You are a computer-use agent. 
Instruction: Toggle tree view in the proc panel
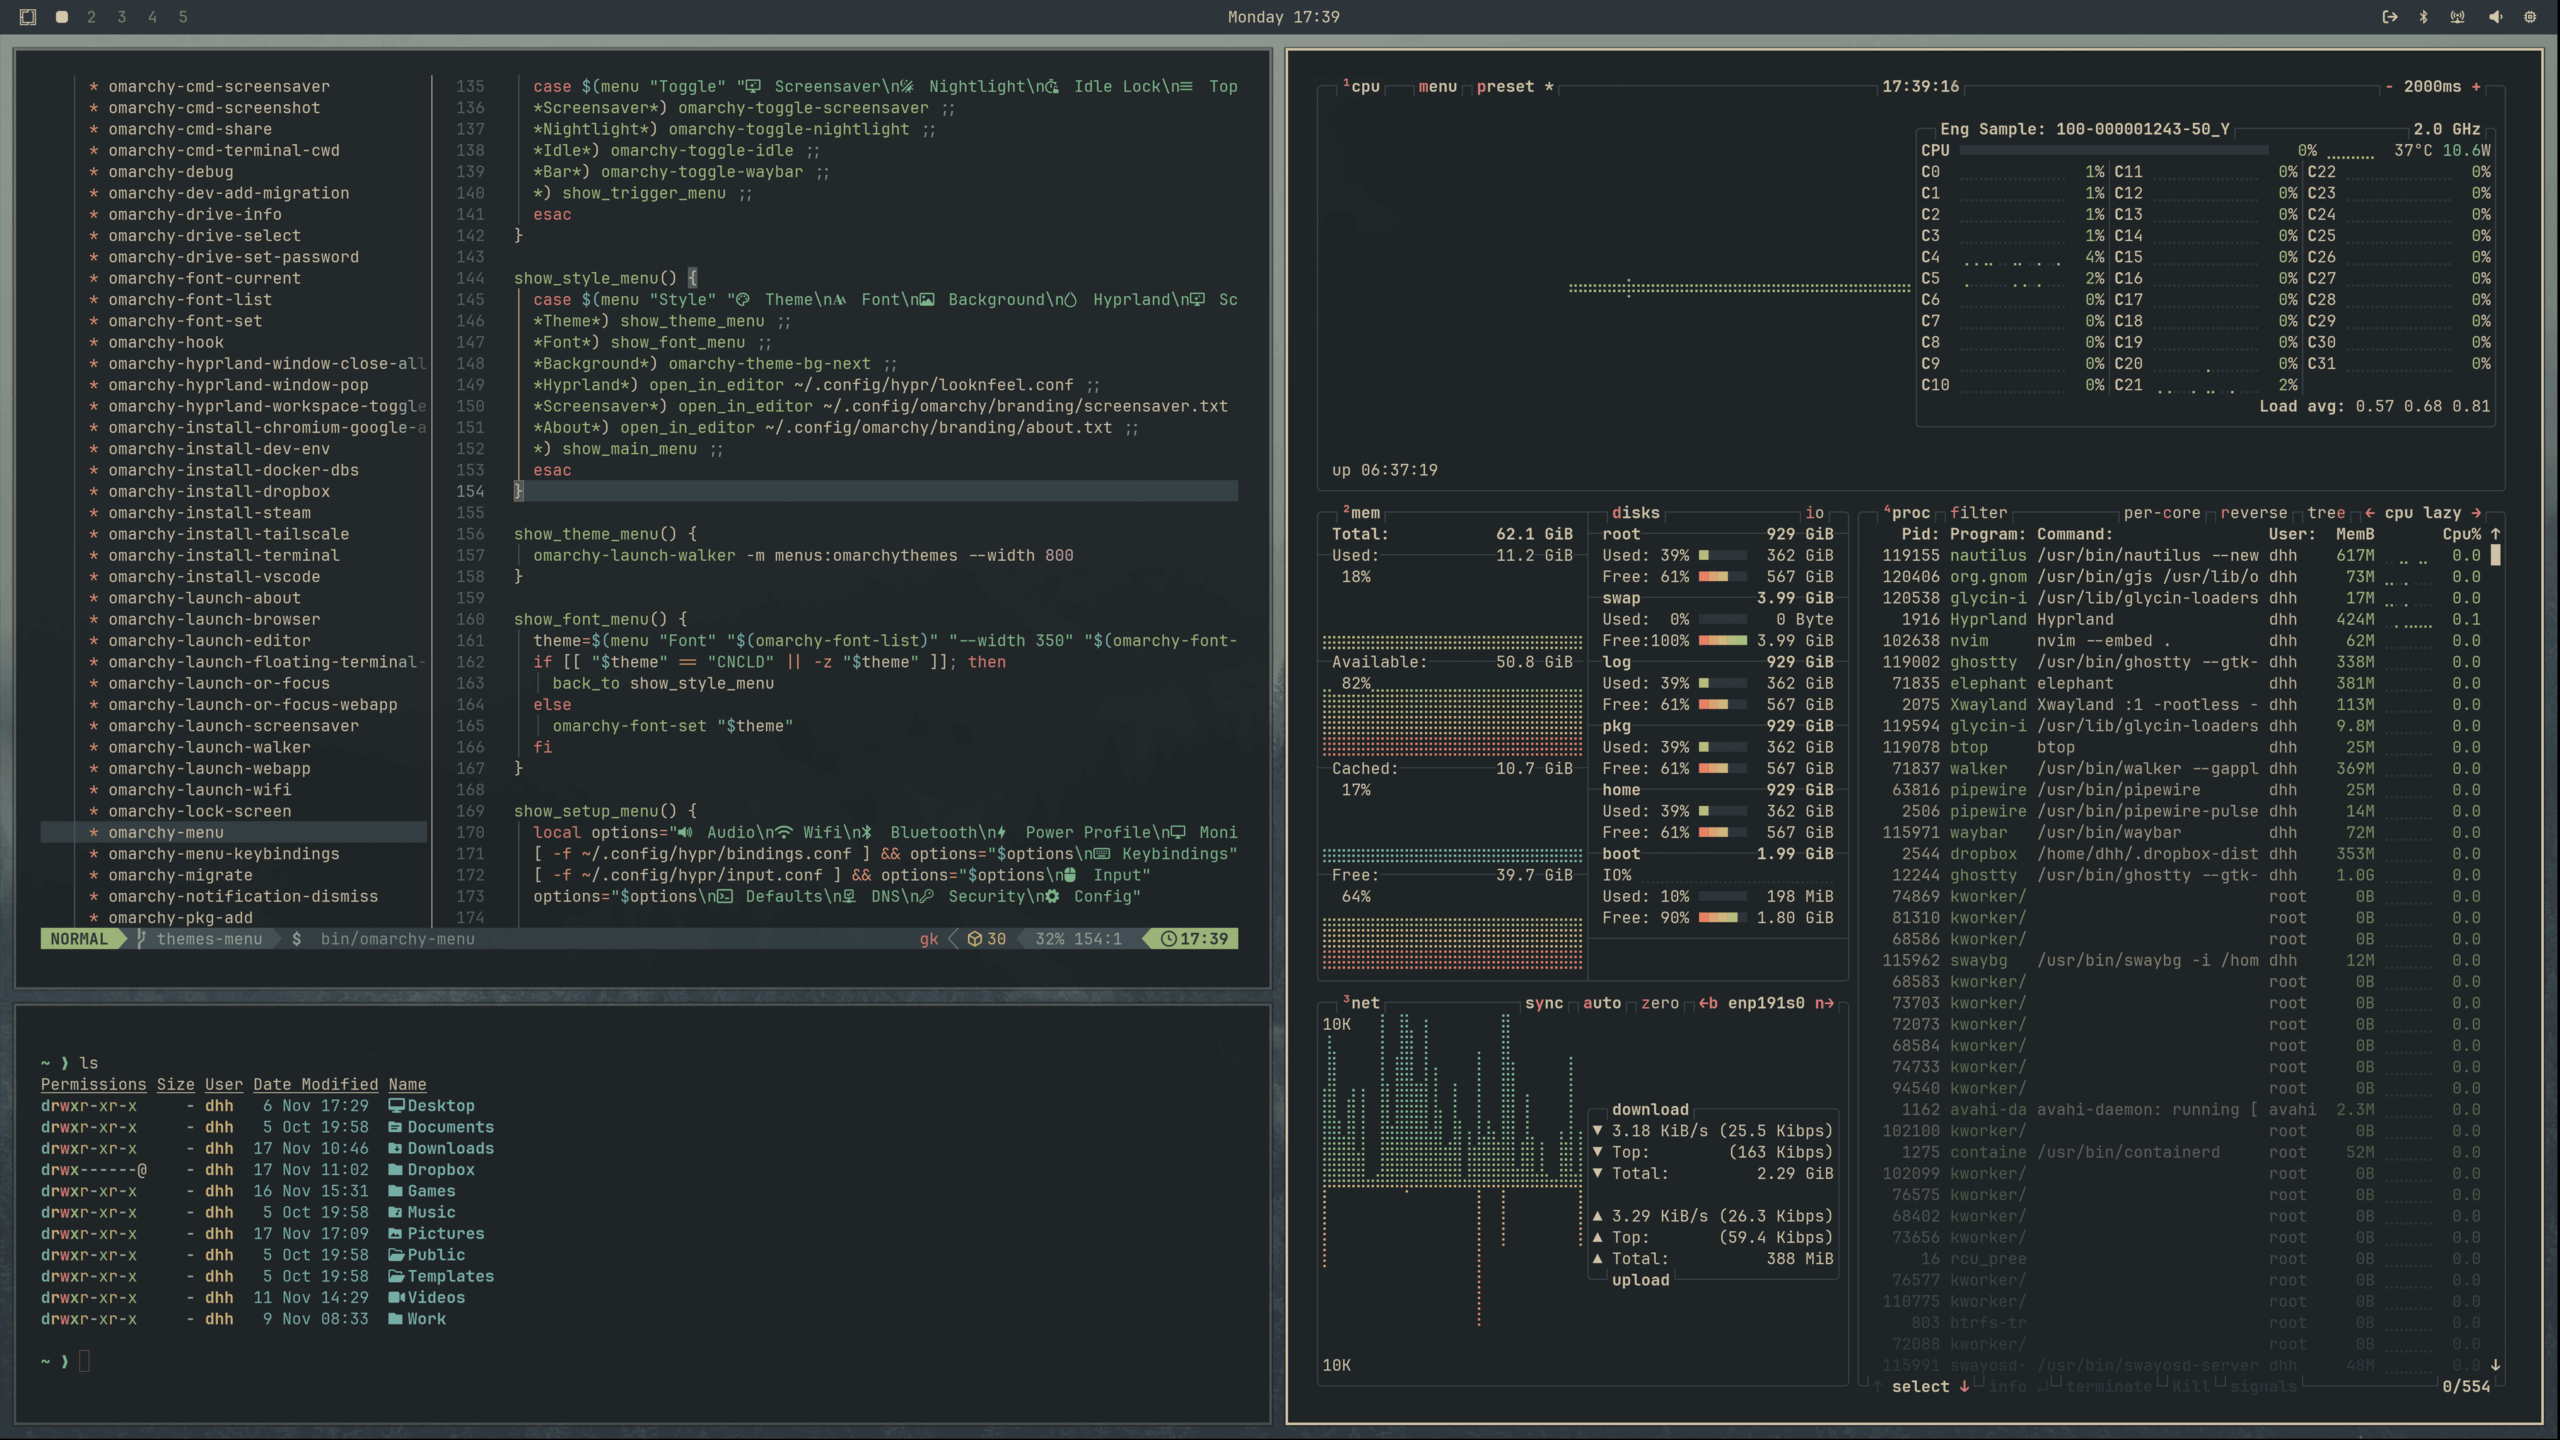[2325, 513]
